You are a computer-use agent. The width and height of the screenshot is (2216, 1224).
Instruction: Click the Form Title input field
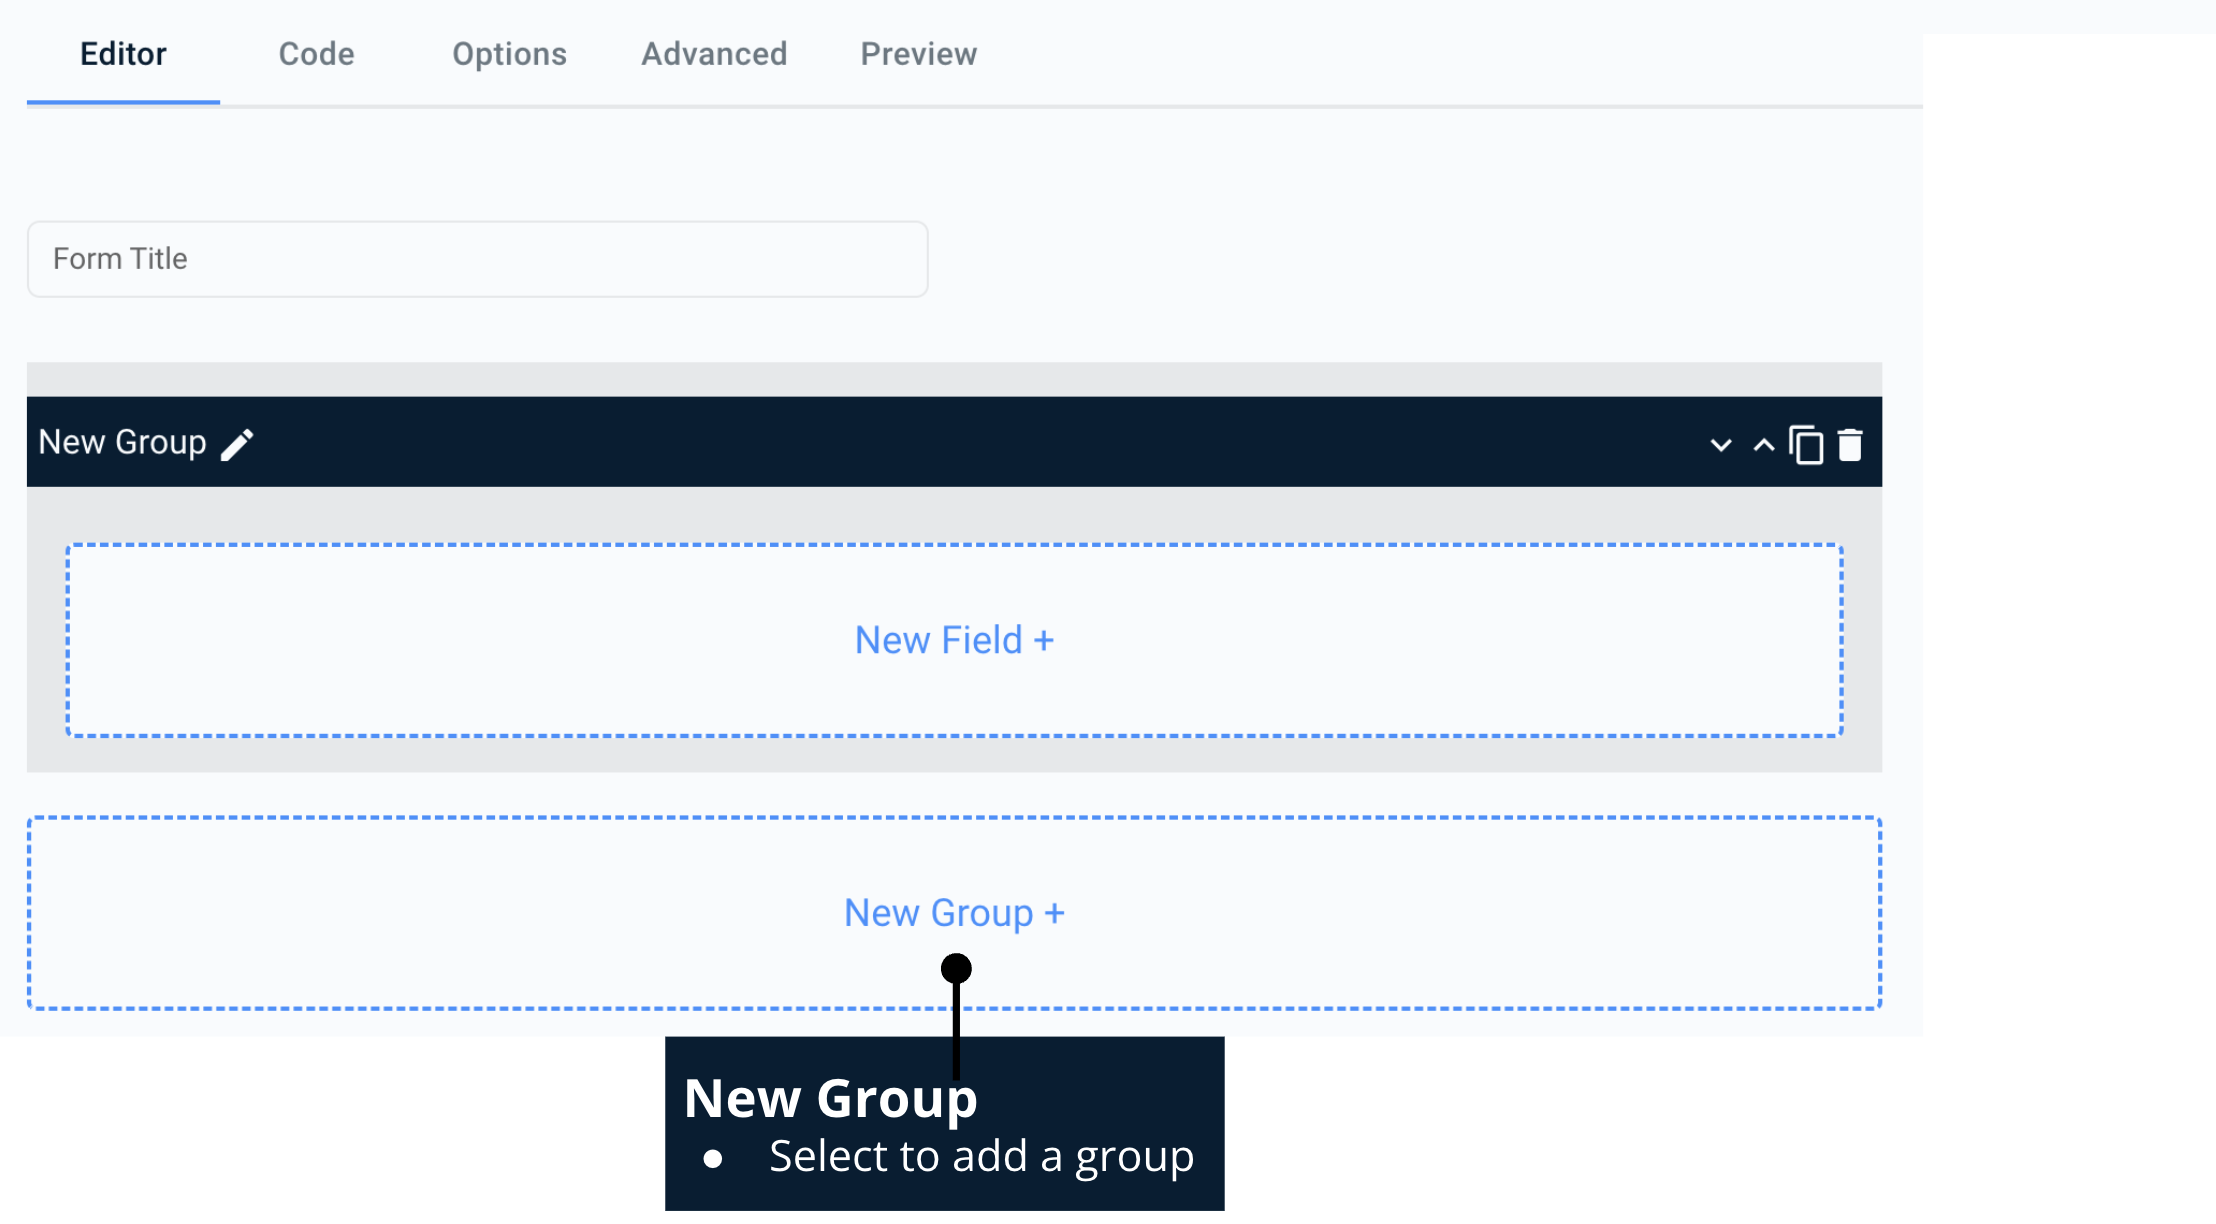coord(476,258)
